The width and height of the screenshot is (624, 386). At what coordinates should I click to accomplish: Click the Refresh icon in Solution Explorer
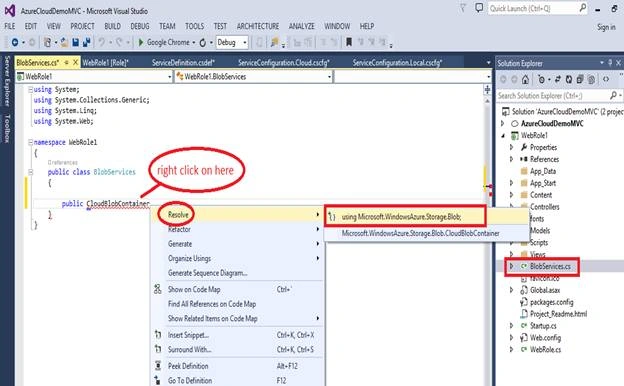(x=569, y=80)
